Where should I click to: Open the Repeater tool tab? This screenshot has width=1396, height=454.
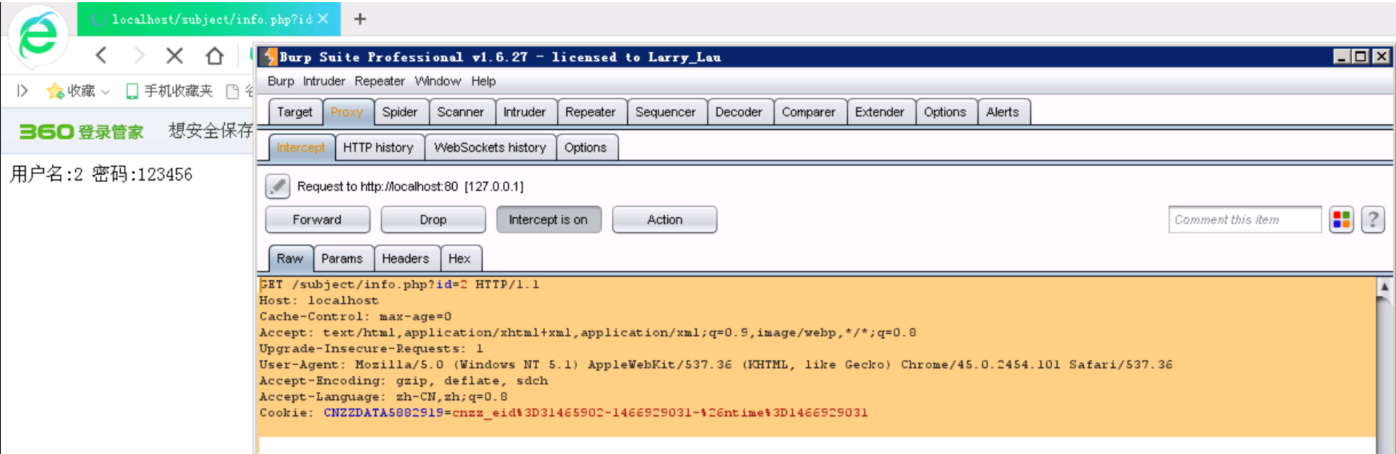tap(591, 112)
